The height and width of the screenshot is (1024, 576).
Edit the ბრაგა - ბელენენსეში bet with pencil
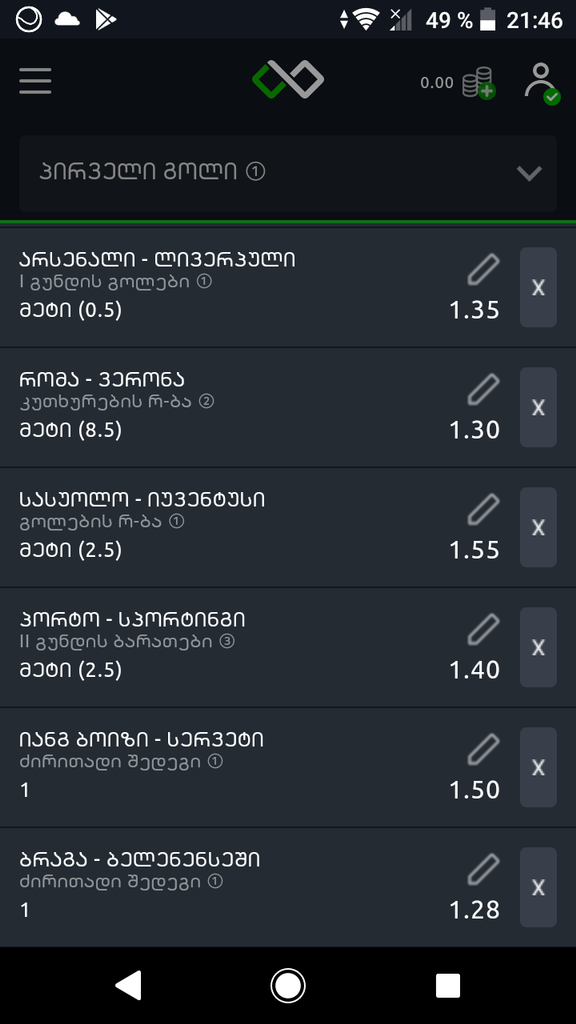484,871
